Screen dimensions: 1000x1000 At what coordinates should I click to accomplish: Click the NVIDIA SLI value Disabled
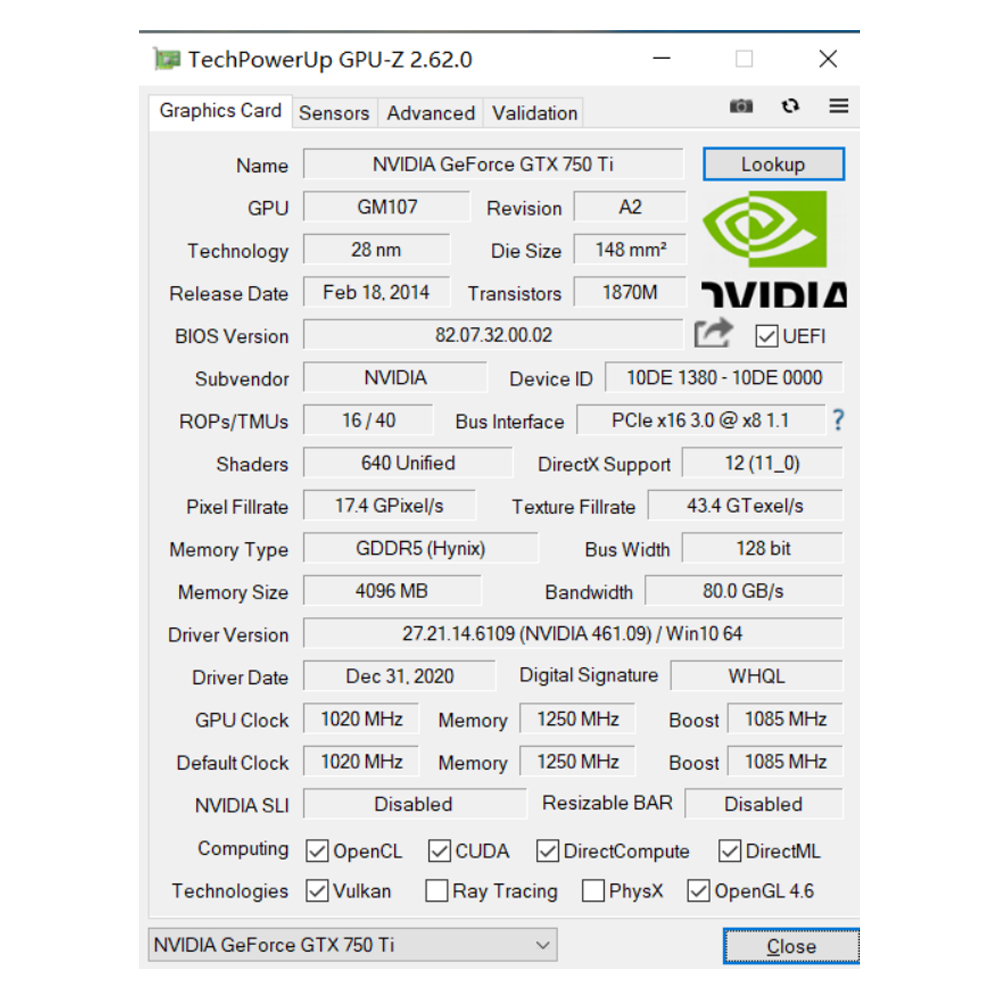click(x=415, y=804)
